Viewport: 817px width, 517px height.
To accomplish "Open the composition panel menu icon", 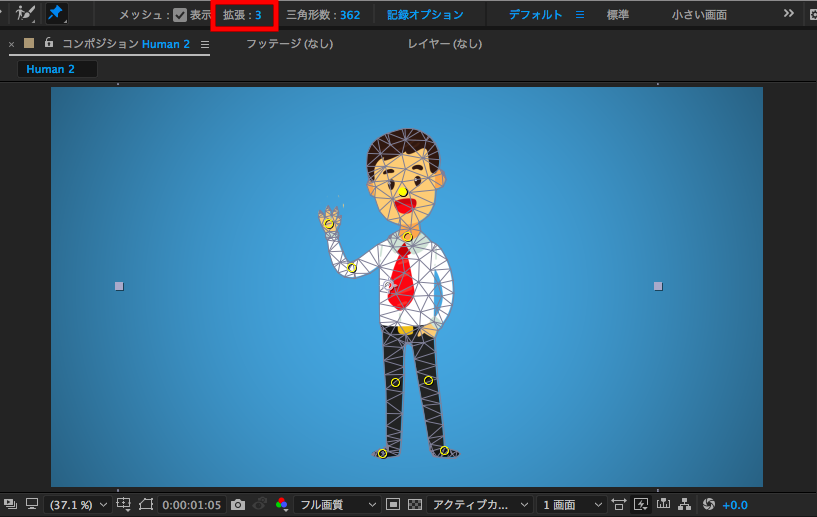I will (x=205, y=45).
